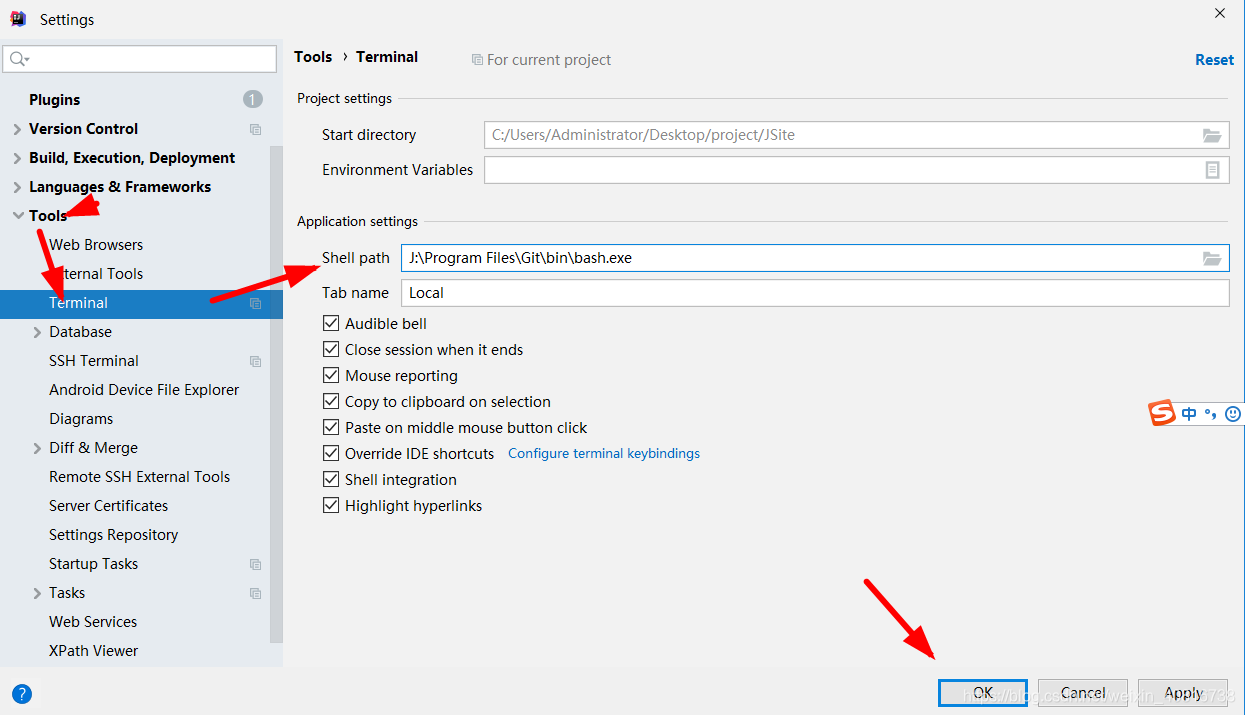The width and height of the screenshot is (1245, 715).
Task: Toggle Highlight hyperlinks checkbox
Action: [331, 506]
